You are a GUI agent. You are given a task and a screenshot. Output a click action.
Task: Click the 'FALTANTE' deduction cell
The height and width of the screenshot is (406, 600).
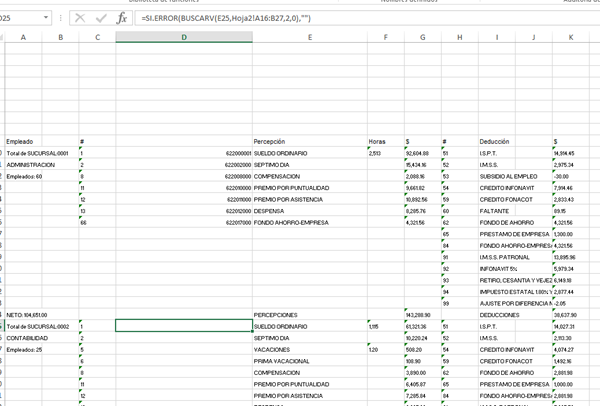(x=496, y=211)
